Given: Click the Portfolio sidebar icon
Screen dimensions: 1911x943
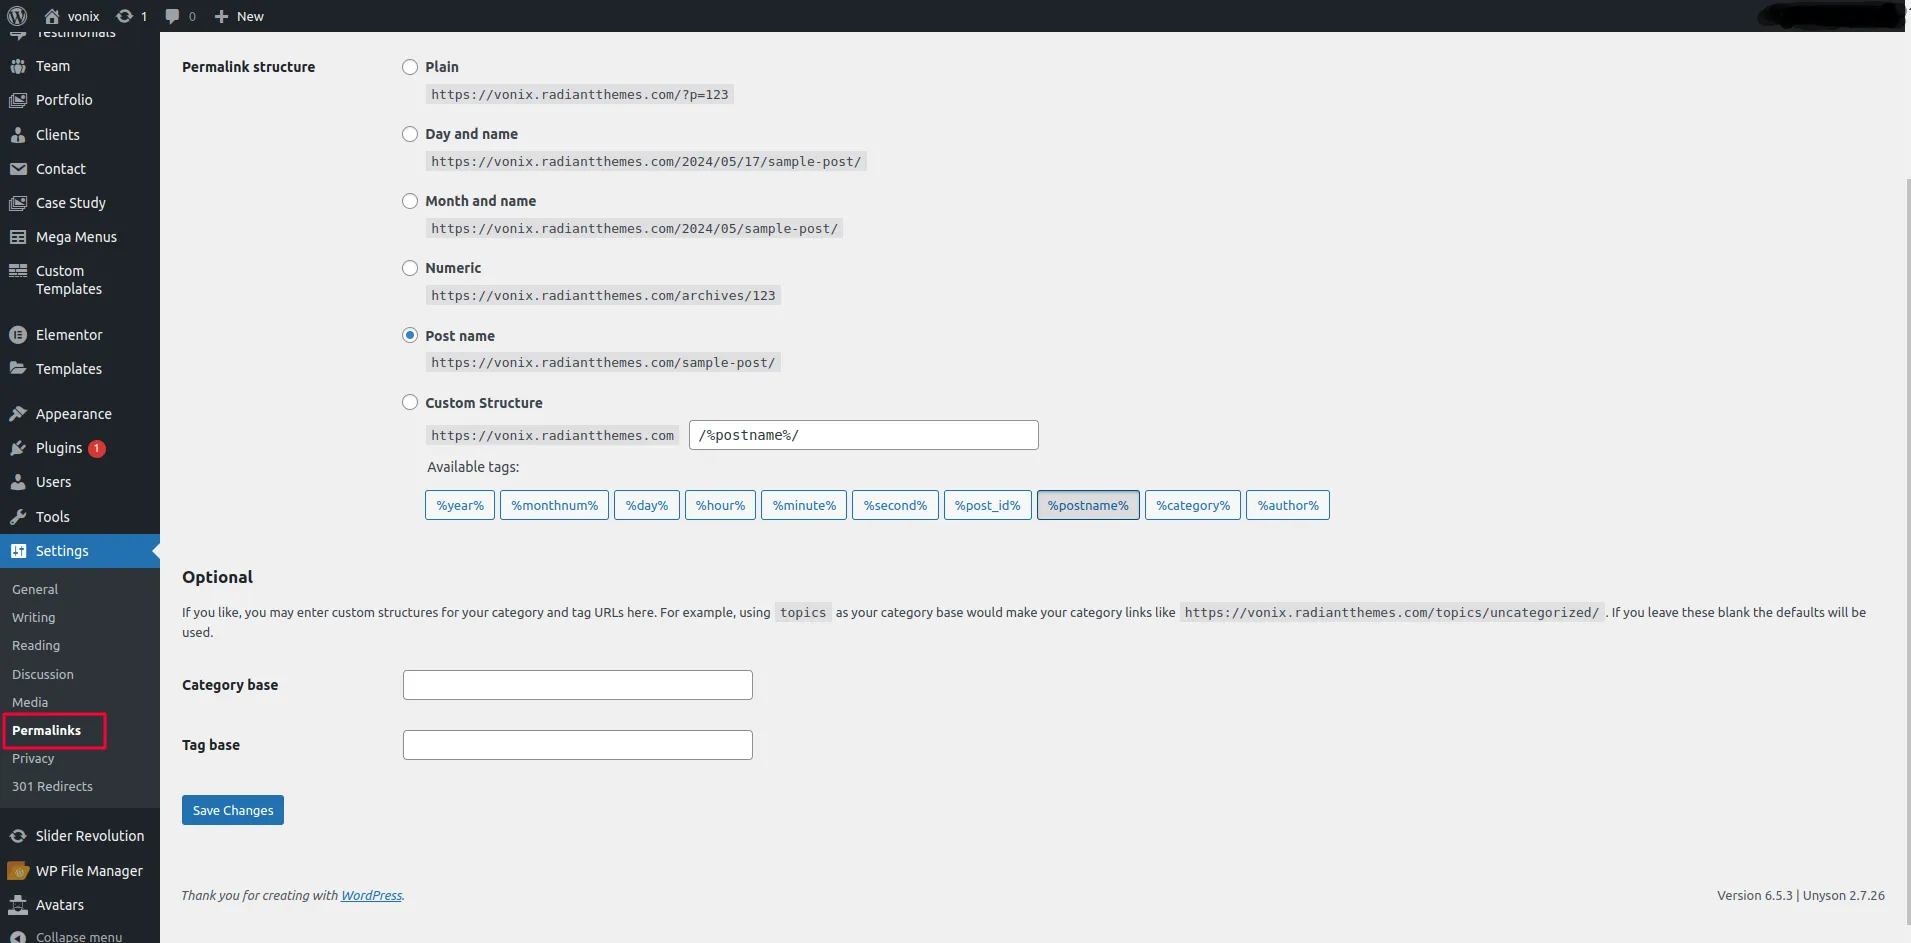Looking at the screenshot, I should click(x=18, y=100).
